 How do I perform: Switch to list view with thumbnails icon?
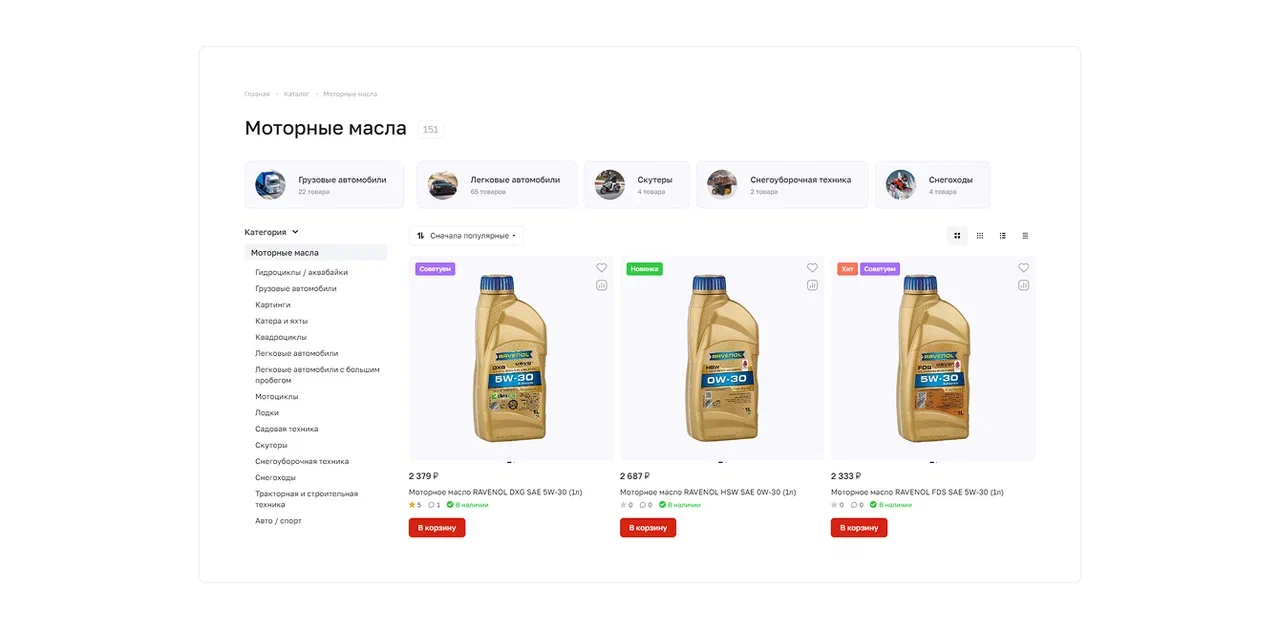pyautogui.click(x=1003, y=236)
